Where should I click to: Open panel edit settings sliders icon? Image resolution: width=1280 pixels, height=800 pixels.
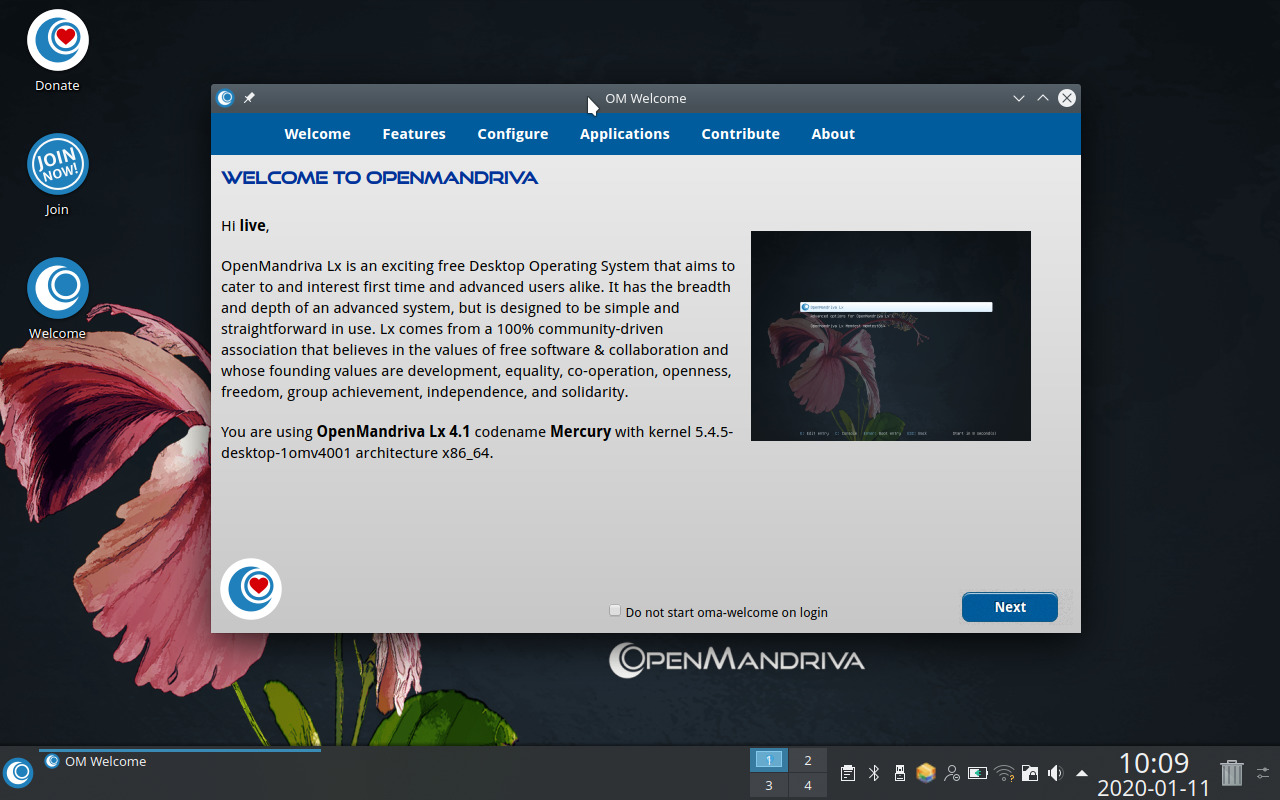point(1262,772)
